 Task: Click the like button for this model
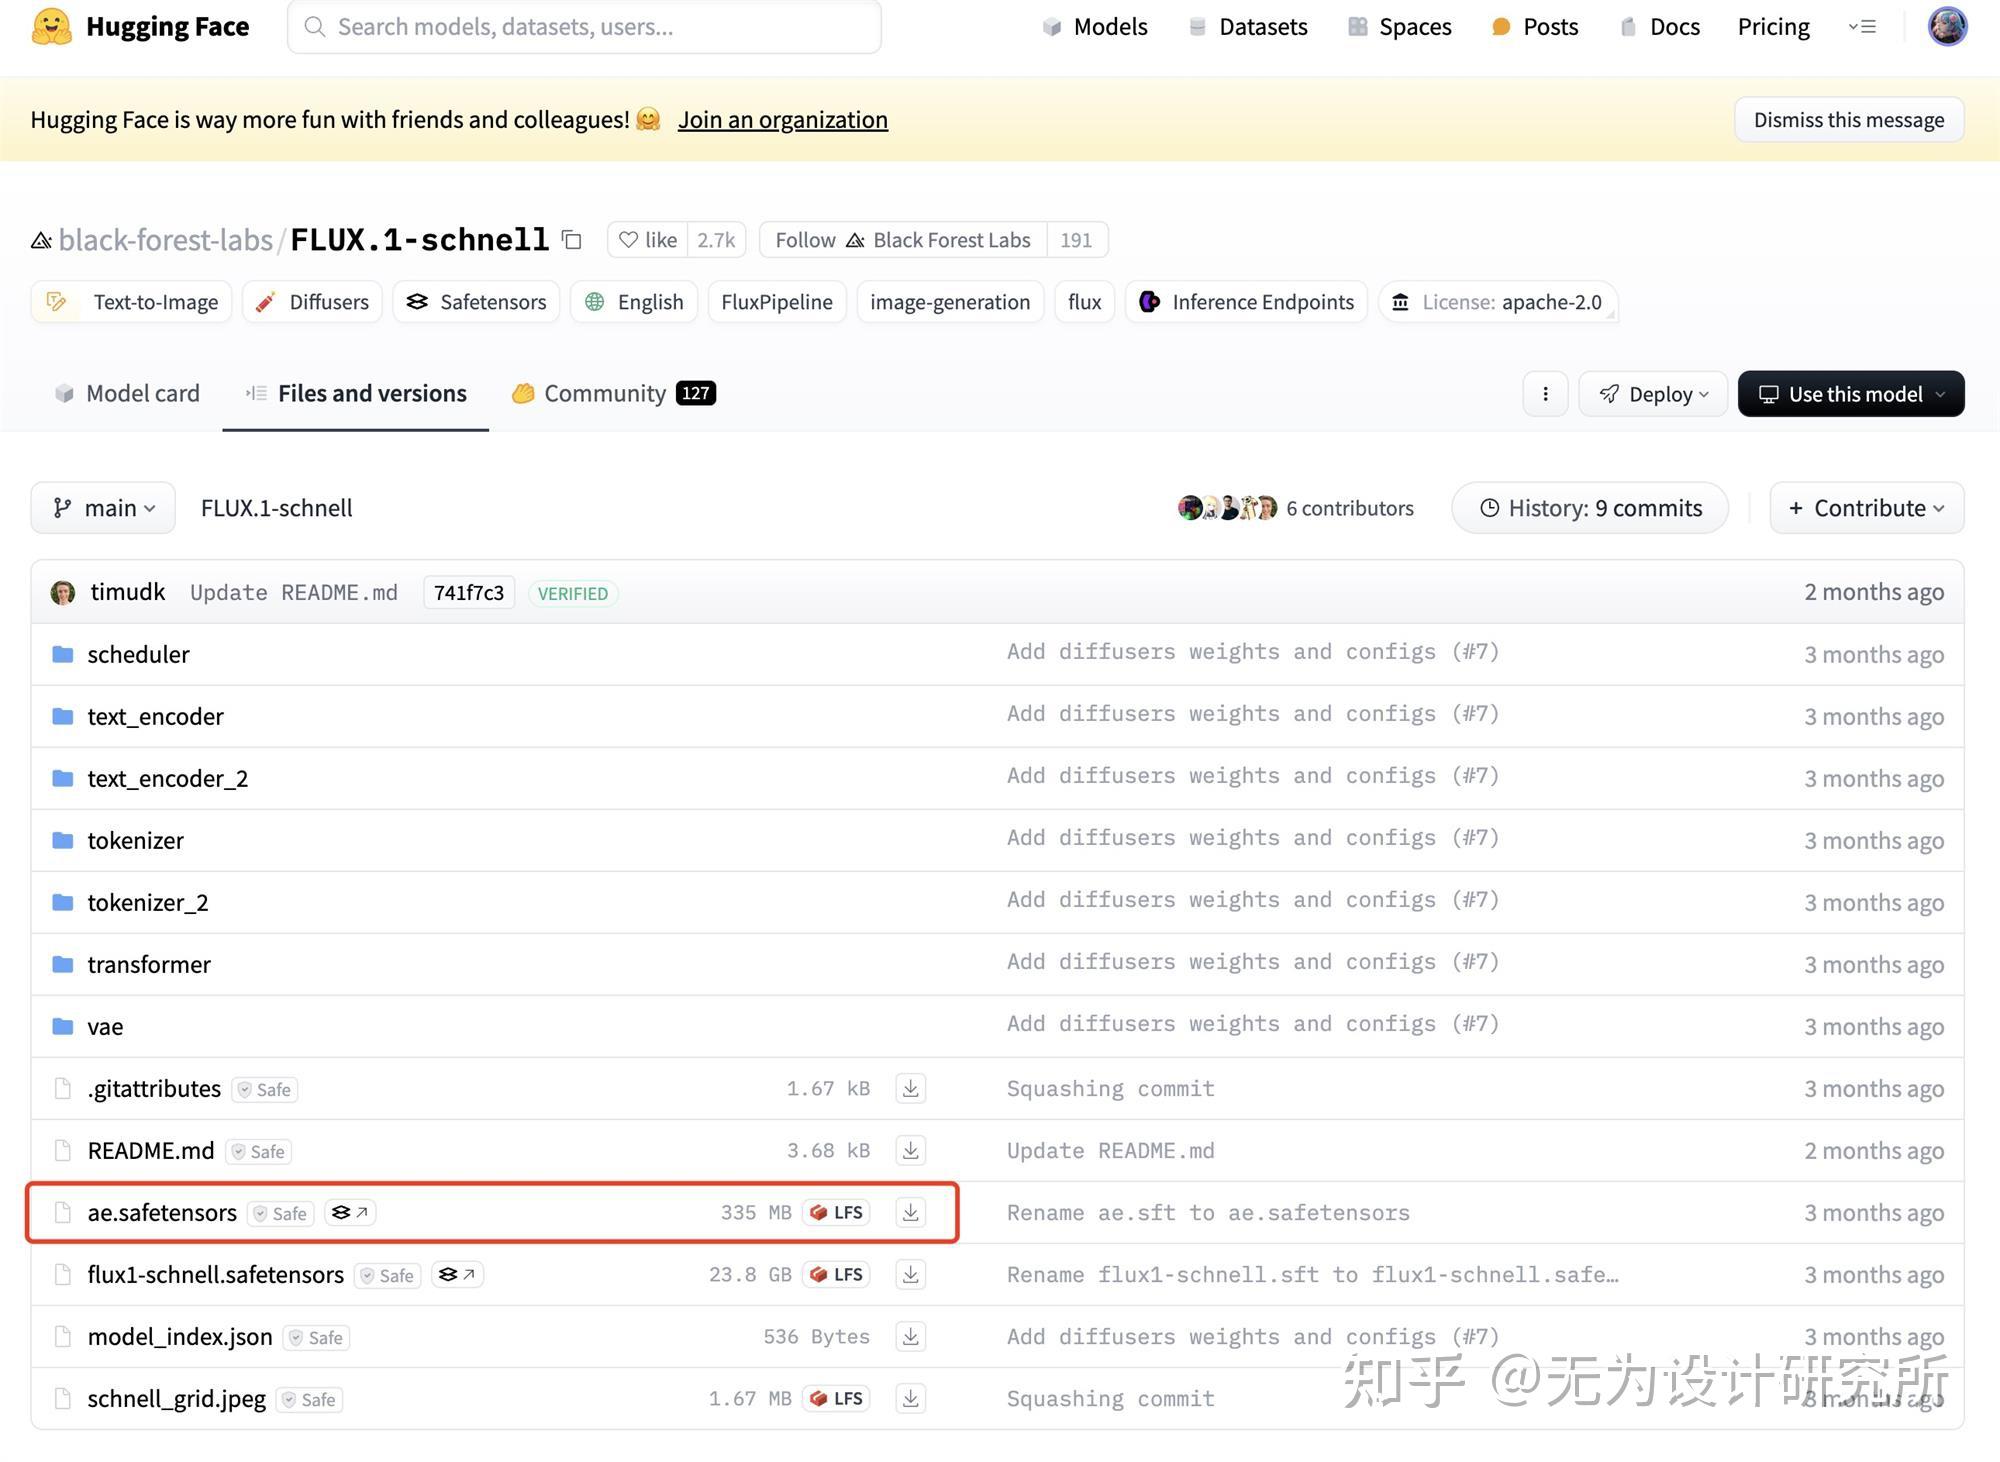[x=646, y=240]
